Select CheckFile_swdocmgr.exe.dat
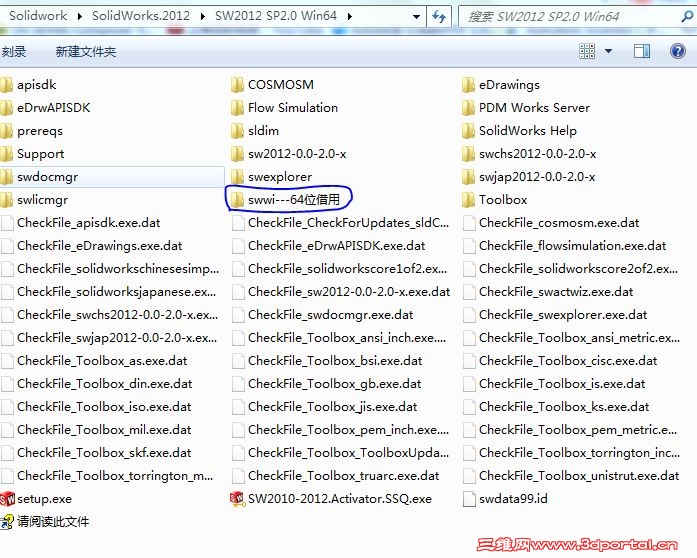 pyautogui.click(x=323, y=315)
